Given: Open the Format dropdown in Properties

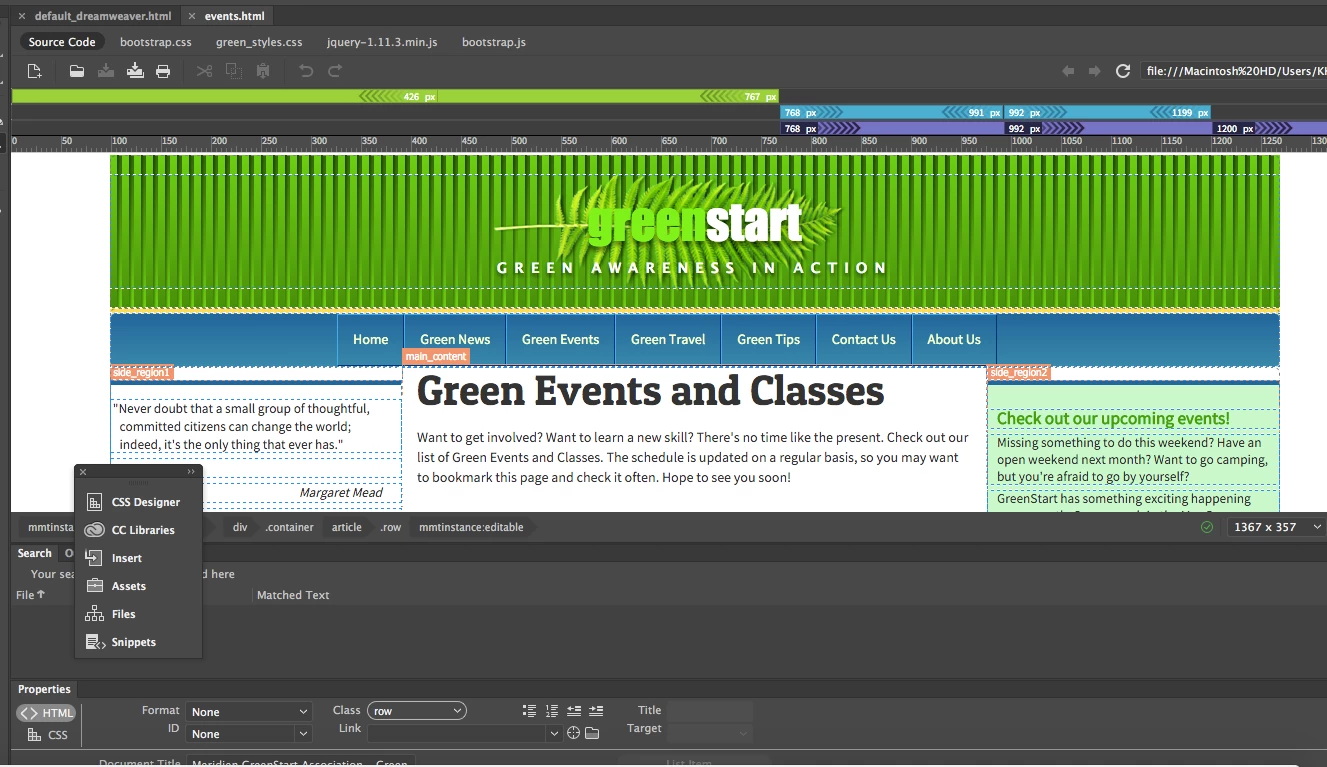Looking at the screenshot, I should point(249,712).
